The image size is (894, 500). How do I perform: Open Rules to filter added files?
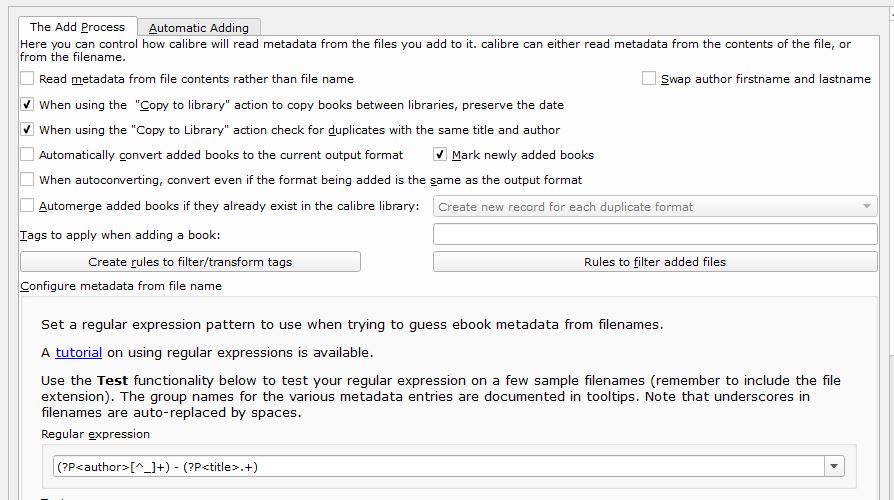655,262
